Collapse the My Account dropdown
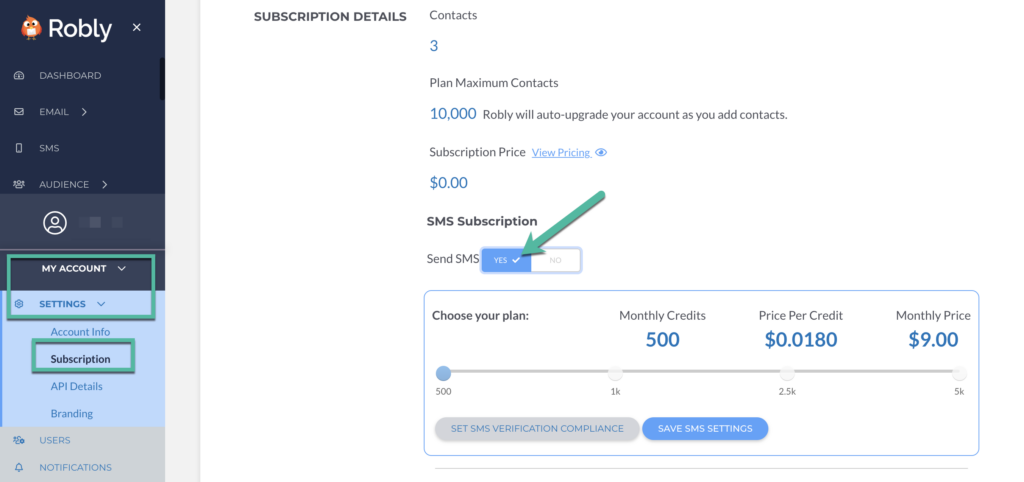 121,268
